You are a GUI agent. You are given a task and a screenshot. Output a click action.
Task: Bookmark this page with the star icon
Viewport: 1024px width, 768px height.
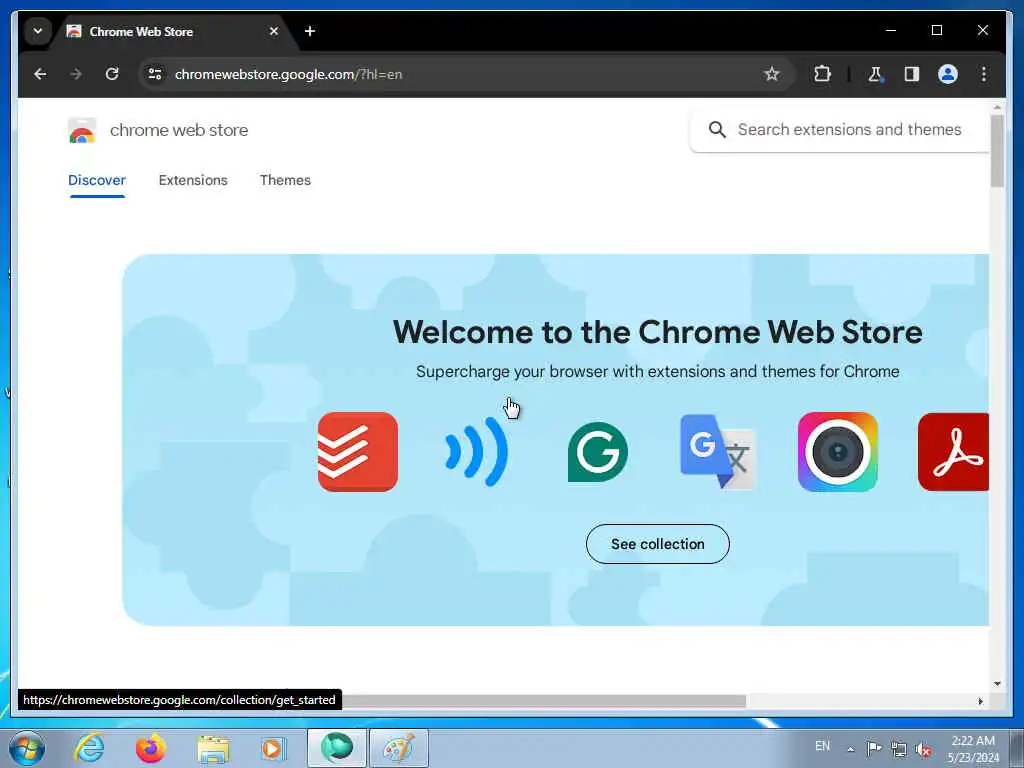[x=772, y=74]
